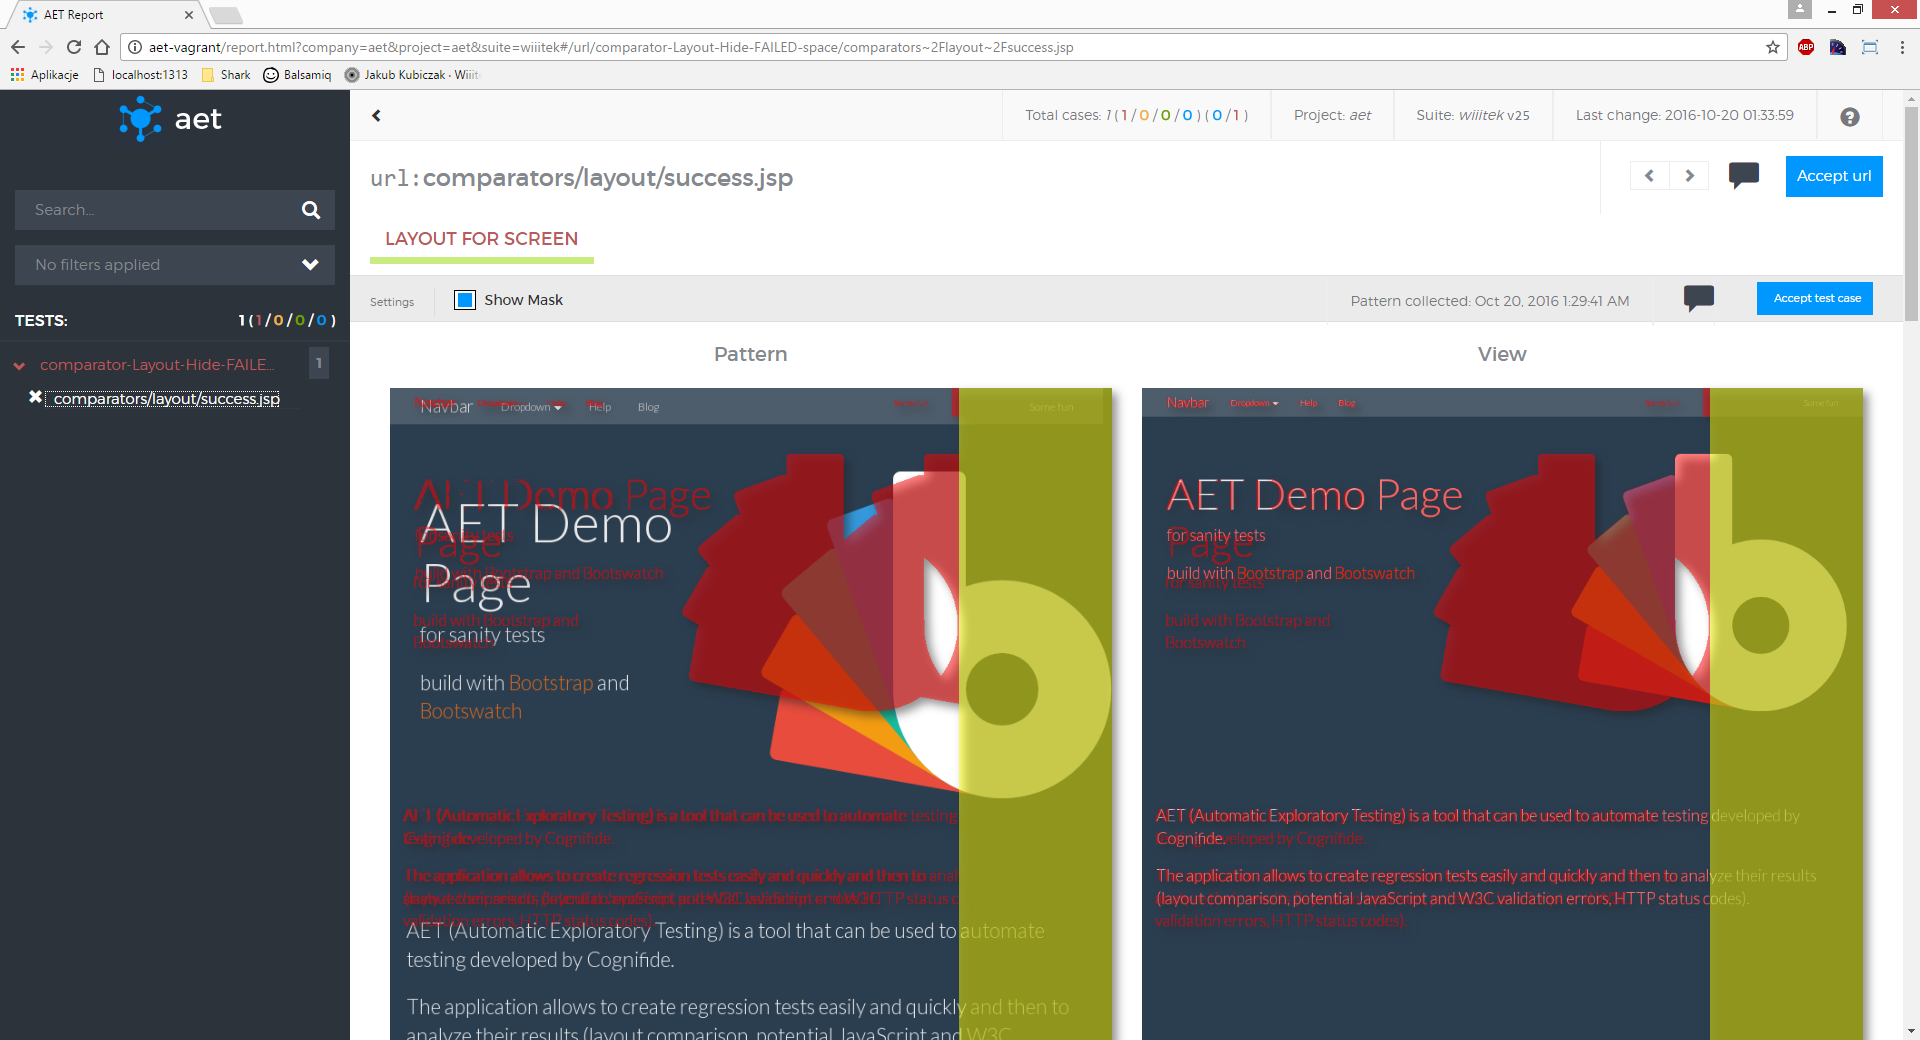Open comparators/layout/success.jsp test link
1920x1040 pixels.
click(x=166, y=399)
